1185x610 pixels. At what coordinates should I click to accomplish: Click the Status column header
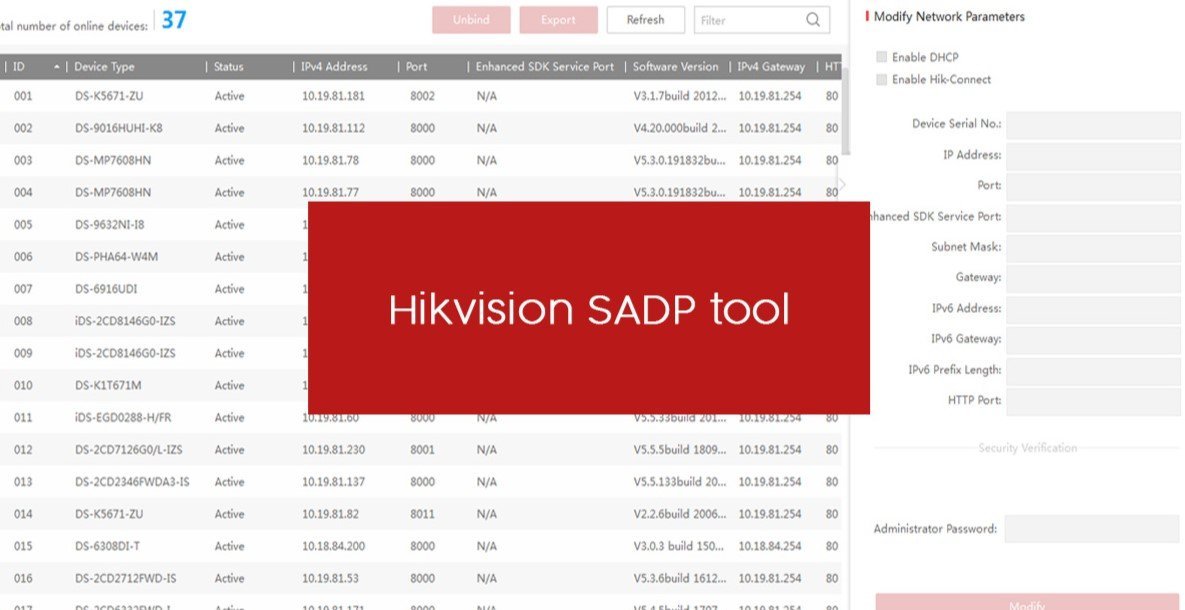click(229, 67)
